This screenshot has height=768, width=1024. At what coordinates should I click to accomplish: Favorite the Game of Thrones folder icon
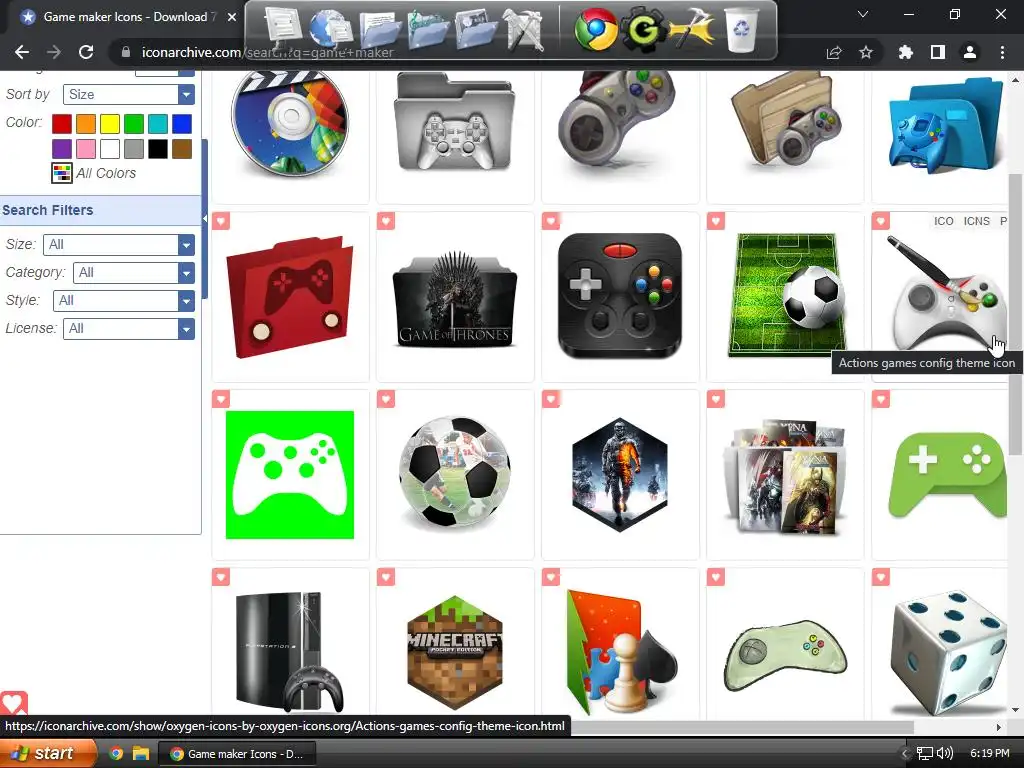[x=386, y=221]
